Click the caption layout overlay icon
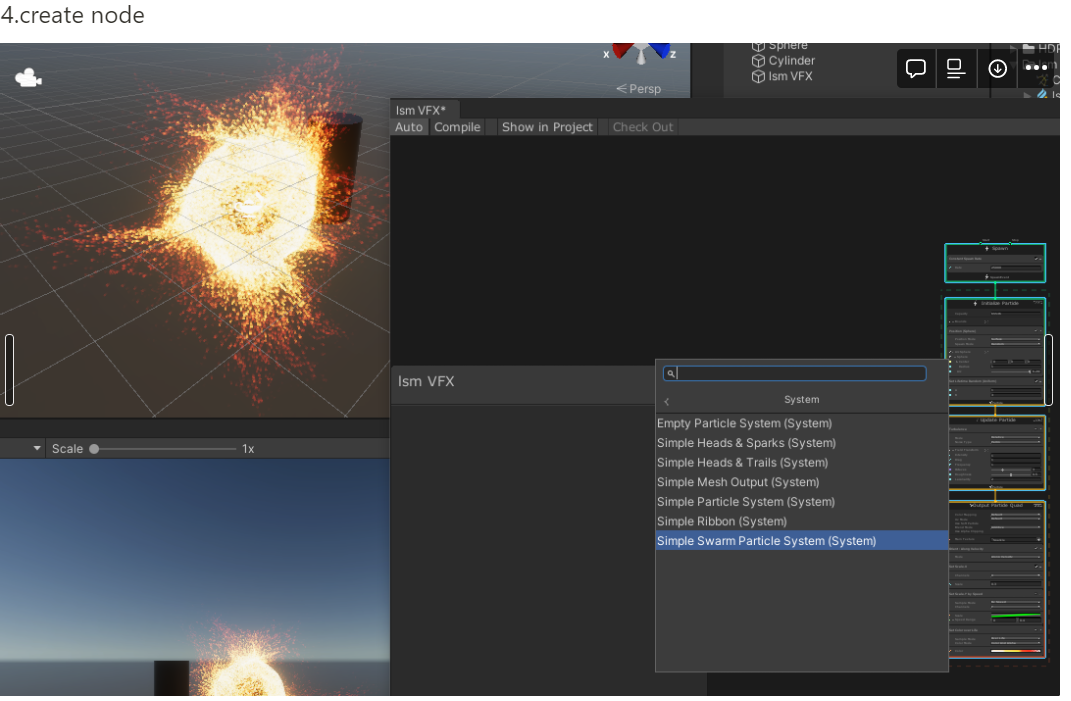The image size is (1071, 701). 956,68
